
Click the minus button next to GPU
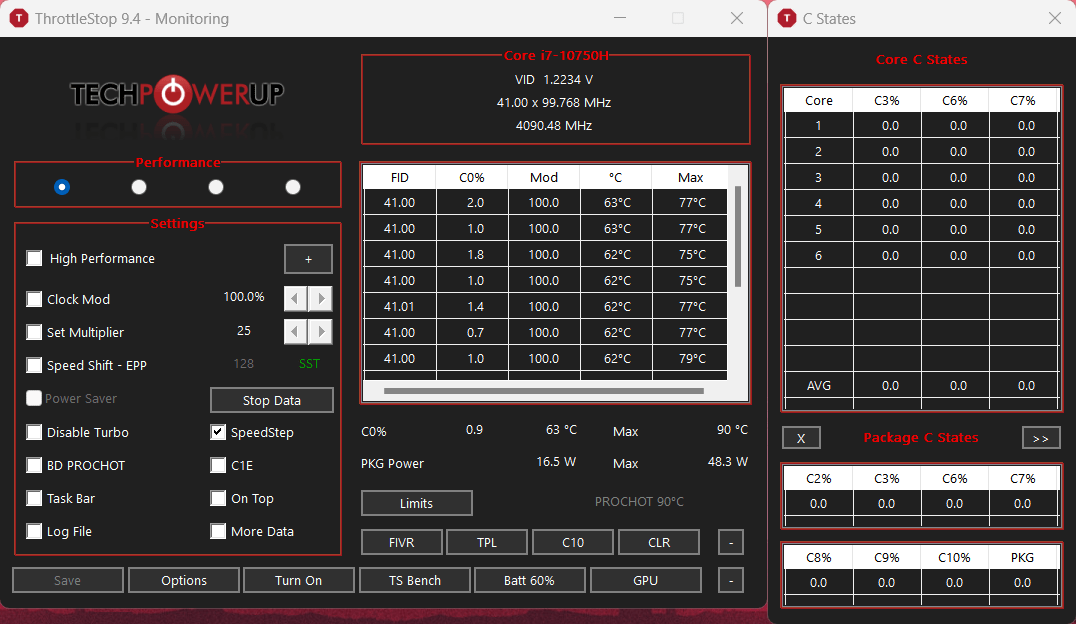point(731,581)
